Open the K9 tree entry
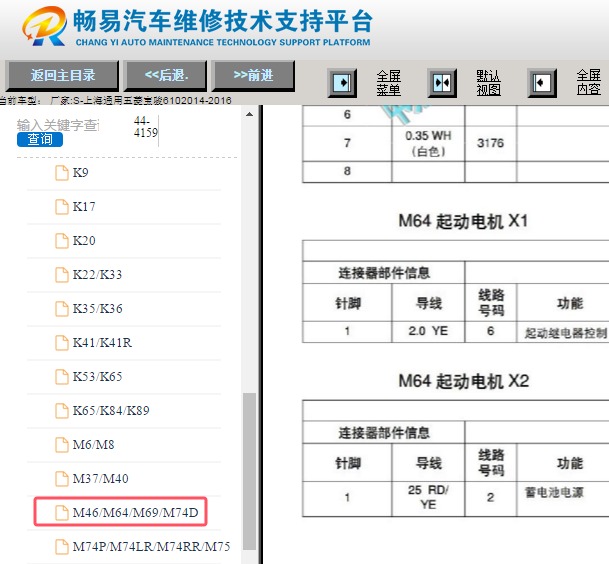The width and height of the screenshot is (609, 564). (x=80, y=172)
